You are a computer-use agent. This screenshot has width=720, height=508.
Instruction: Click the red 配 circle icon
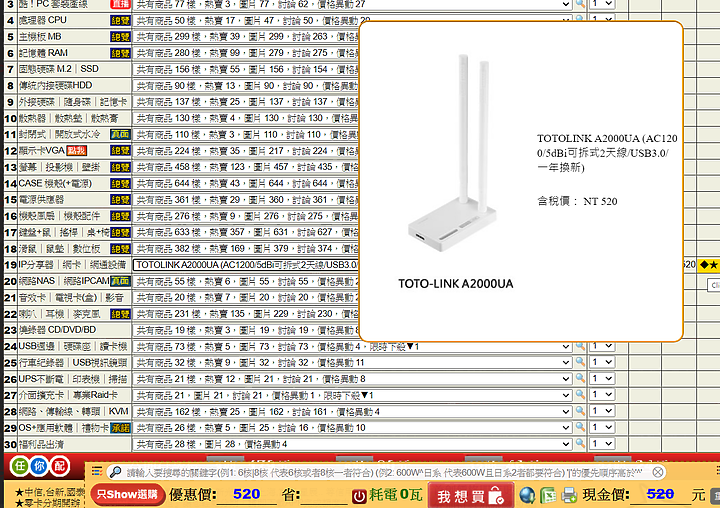pos(60,466)
